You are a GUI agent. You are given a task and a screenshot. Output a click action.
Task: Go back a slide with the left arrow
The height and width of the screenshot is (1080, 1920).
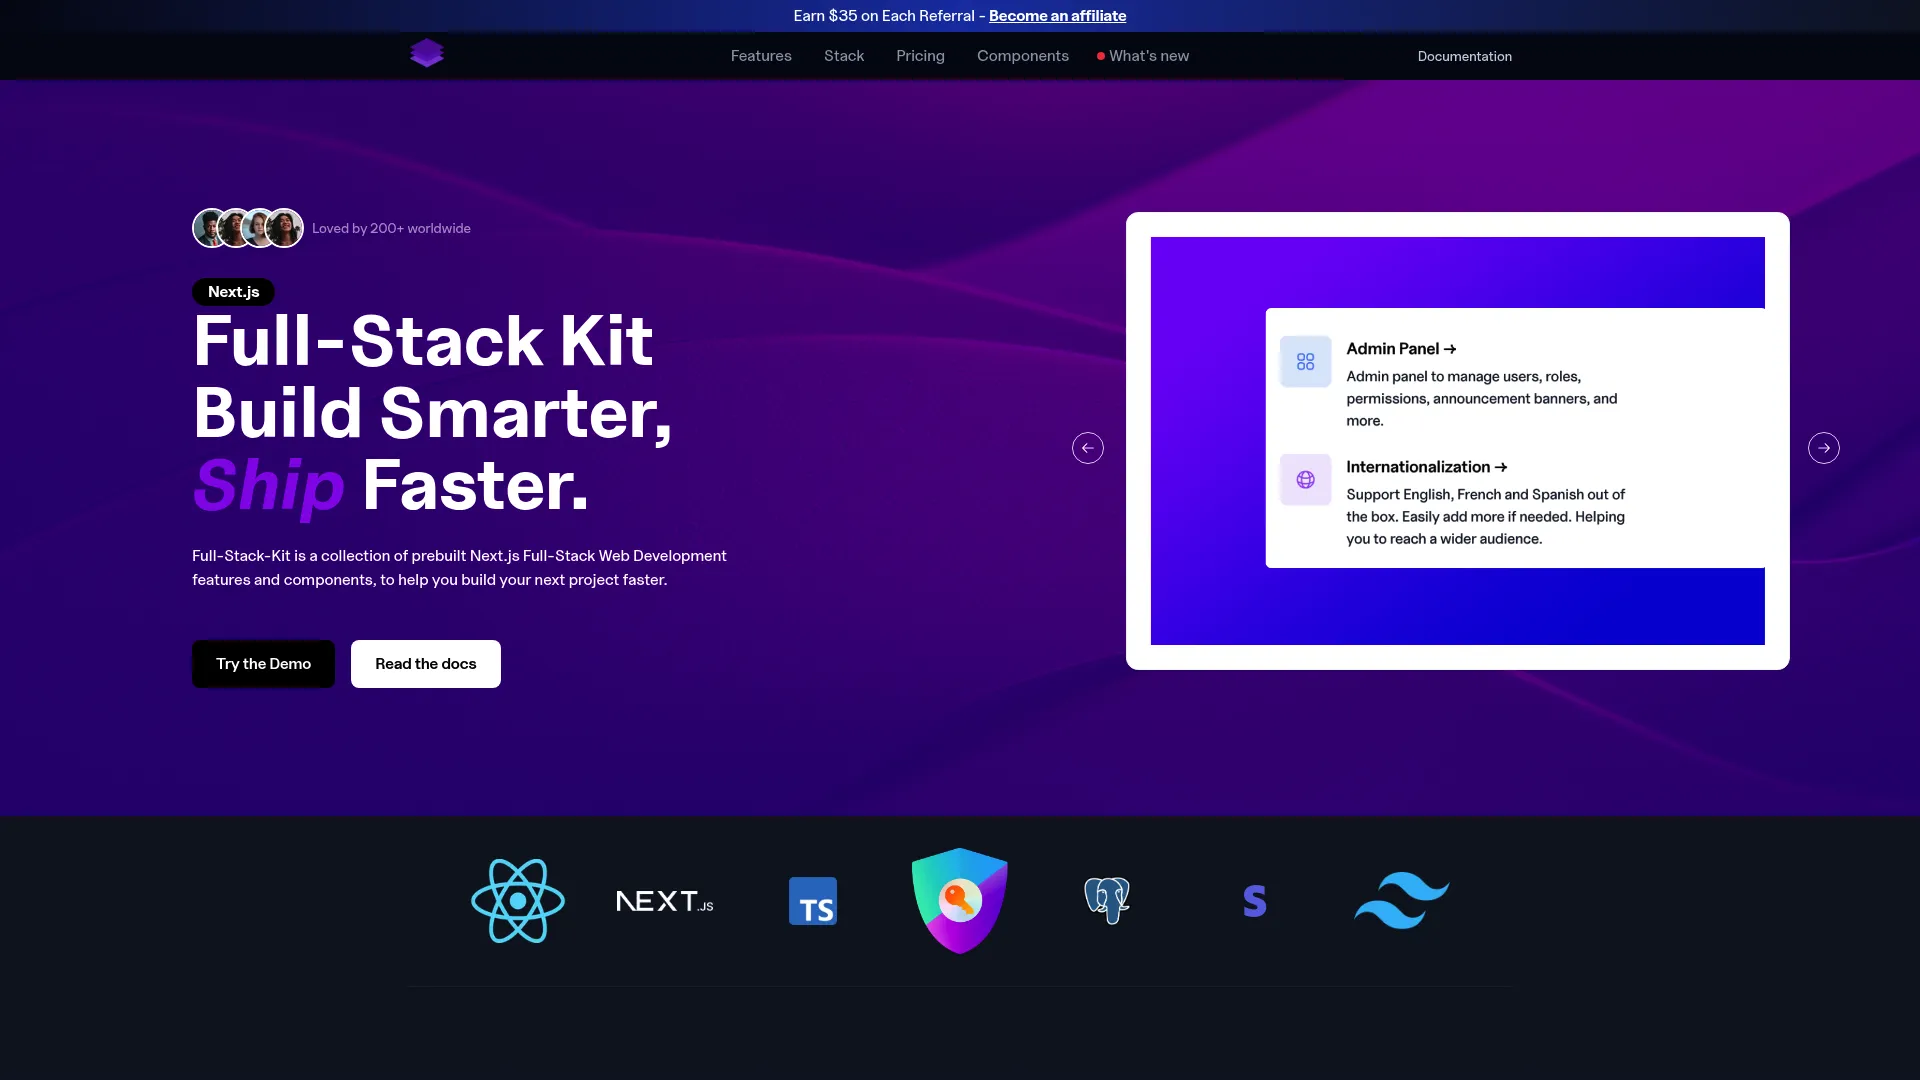[x=1088, y=448]
